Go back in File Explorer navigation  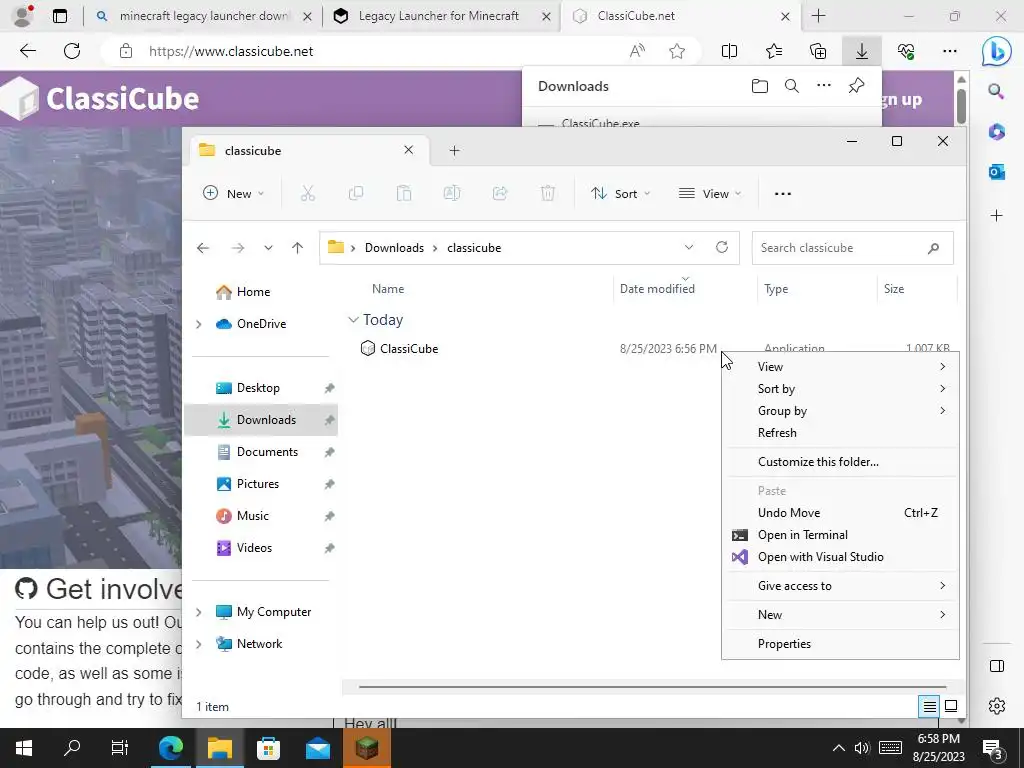click(x=203, y=248)
